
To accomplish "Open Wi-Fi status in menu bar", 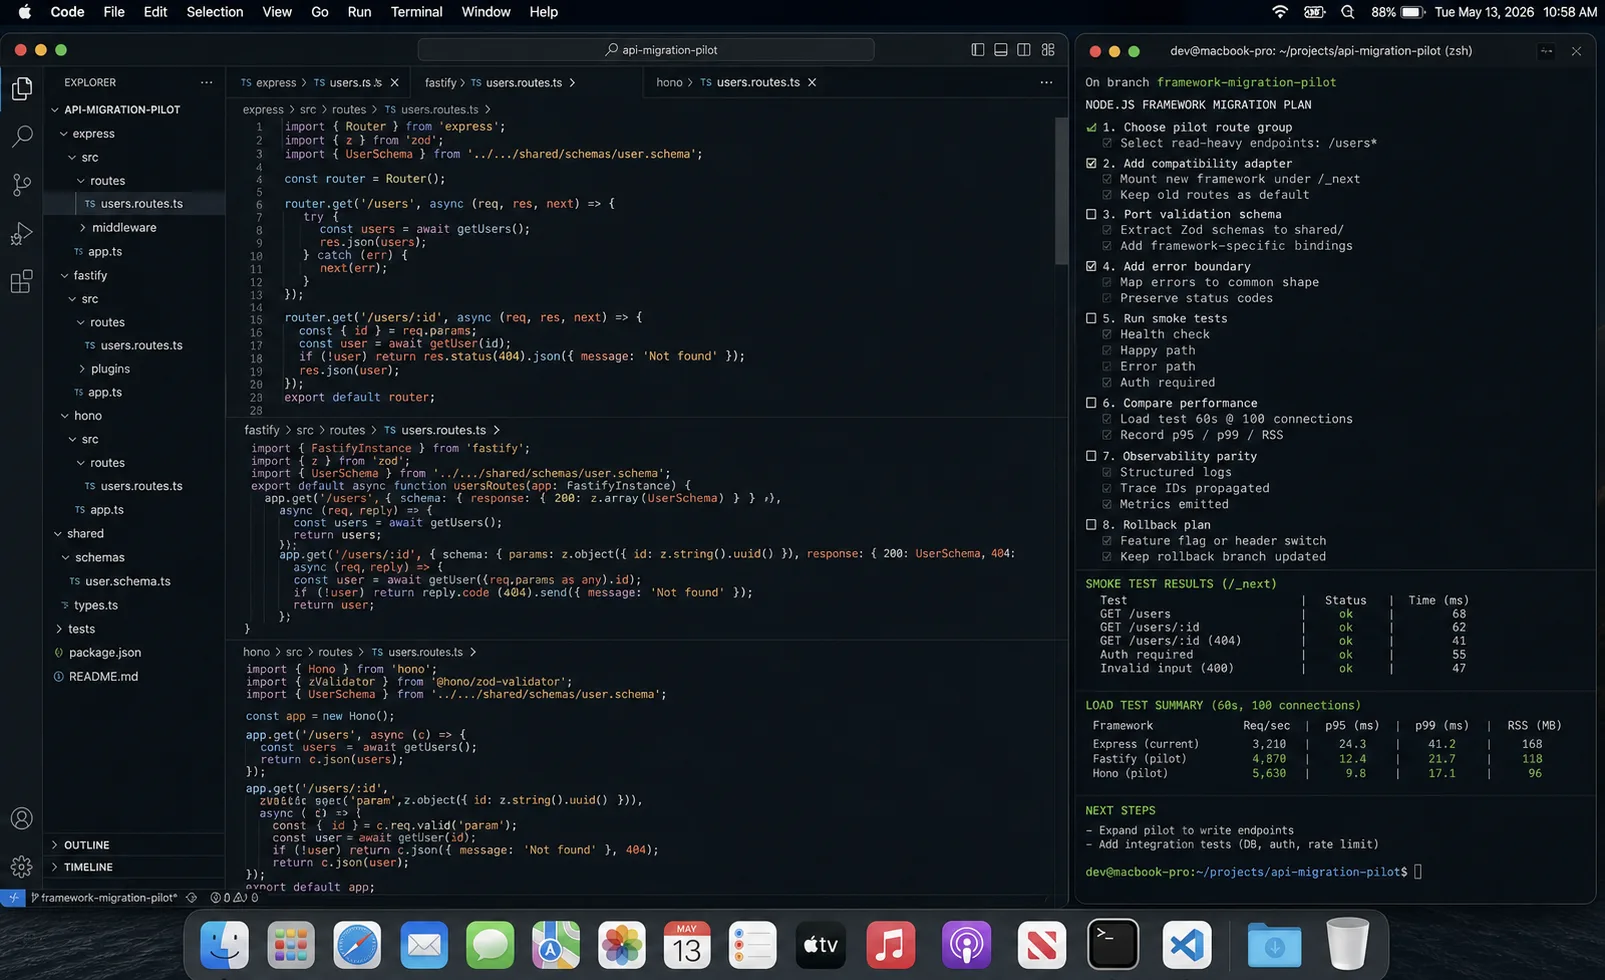I will click(1280, 12).
